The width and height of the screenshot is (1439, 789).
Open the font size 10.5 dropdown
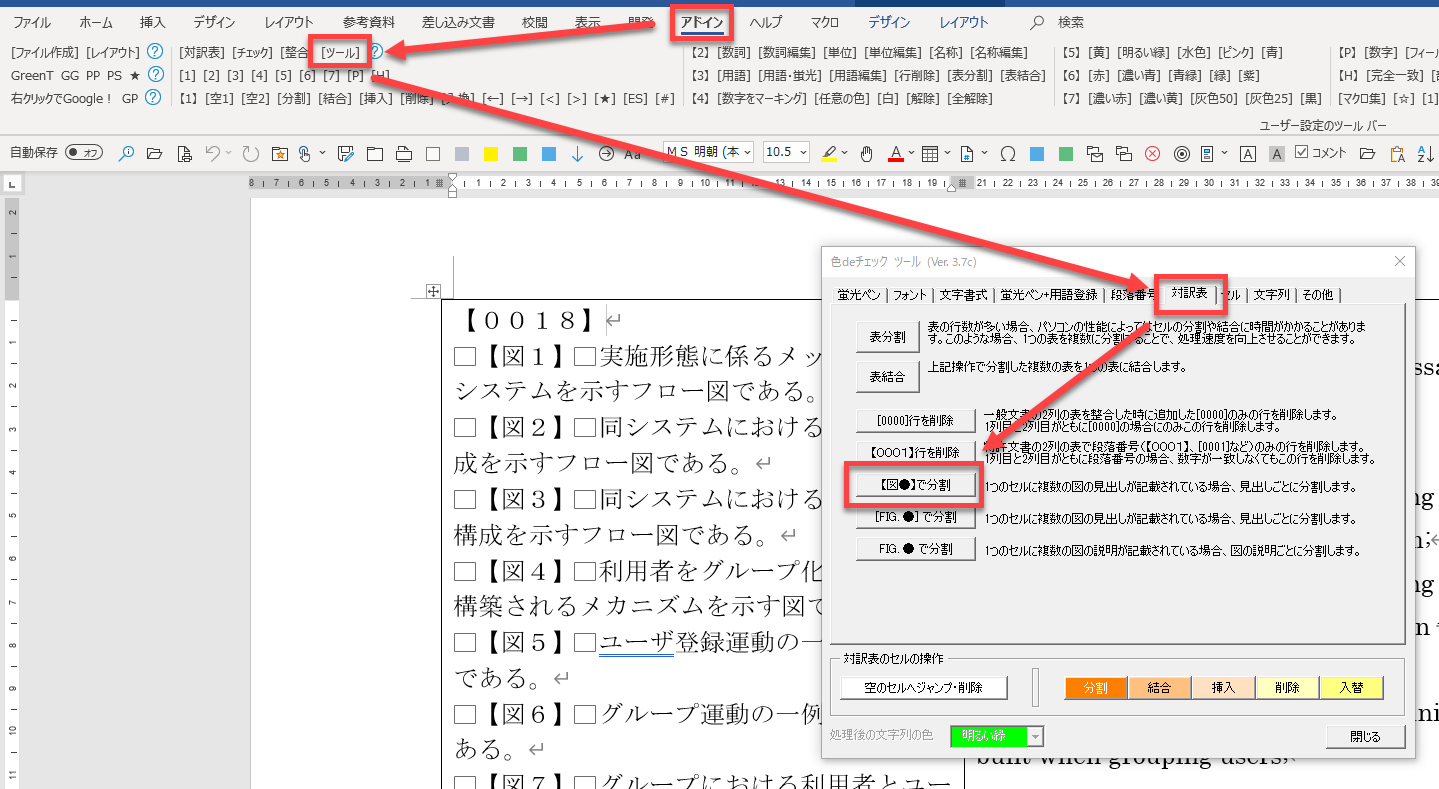point(802,153)
